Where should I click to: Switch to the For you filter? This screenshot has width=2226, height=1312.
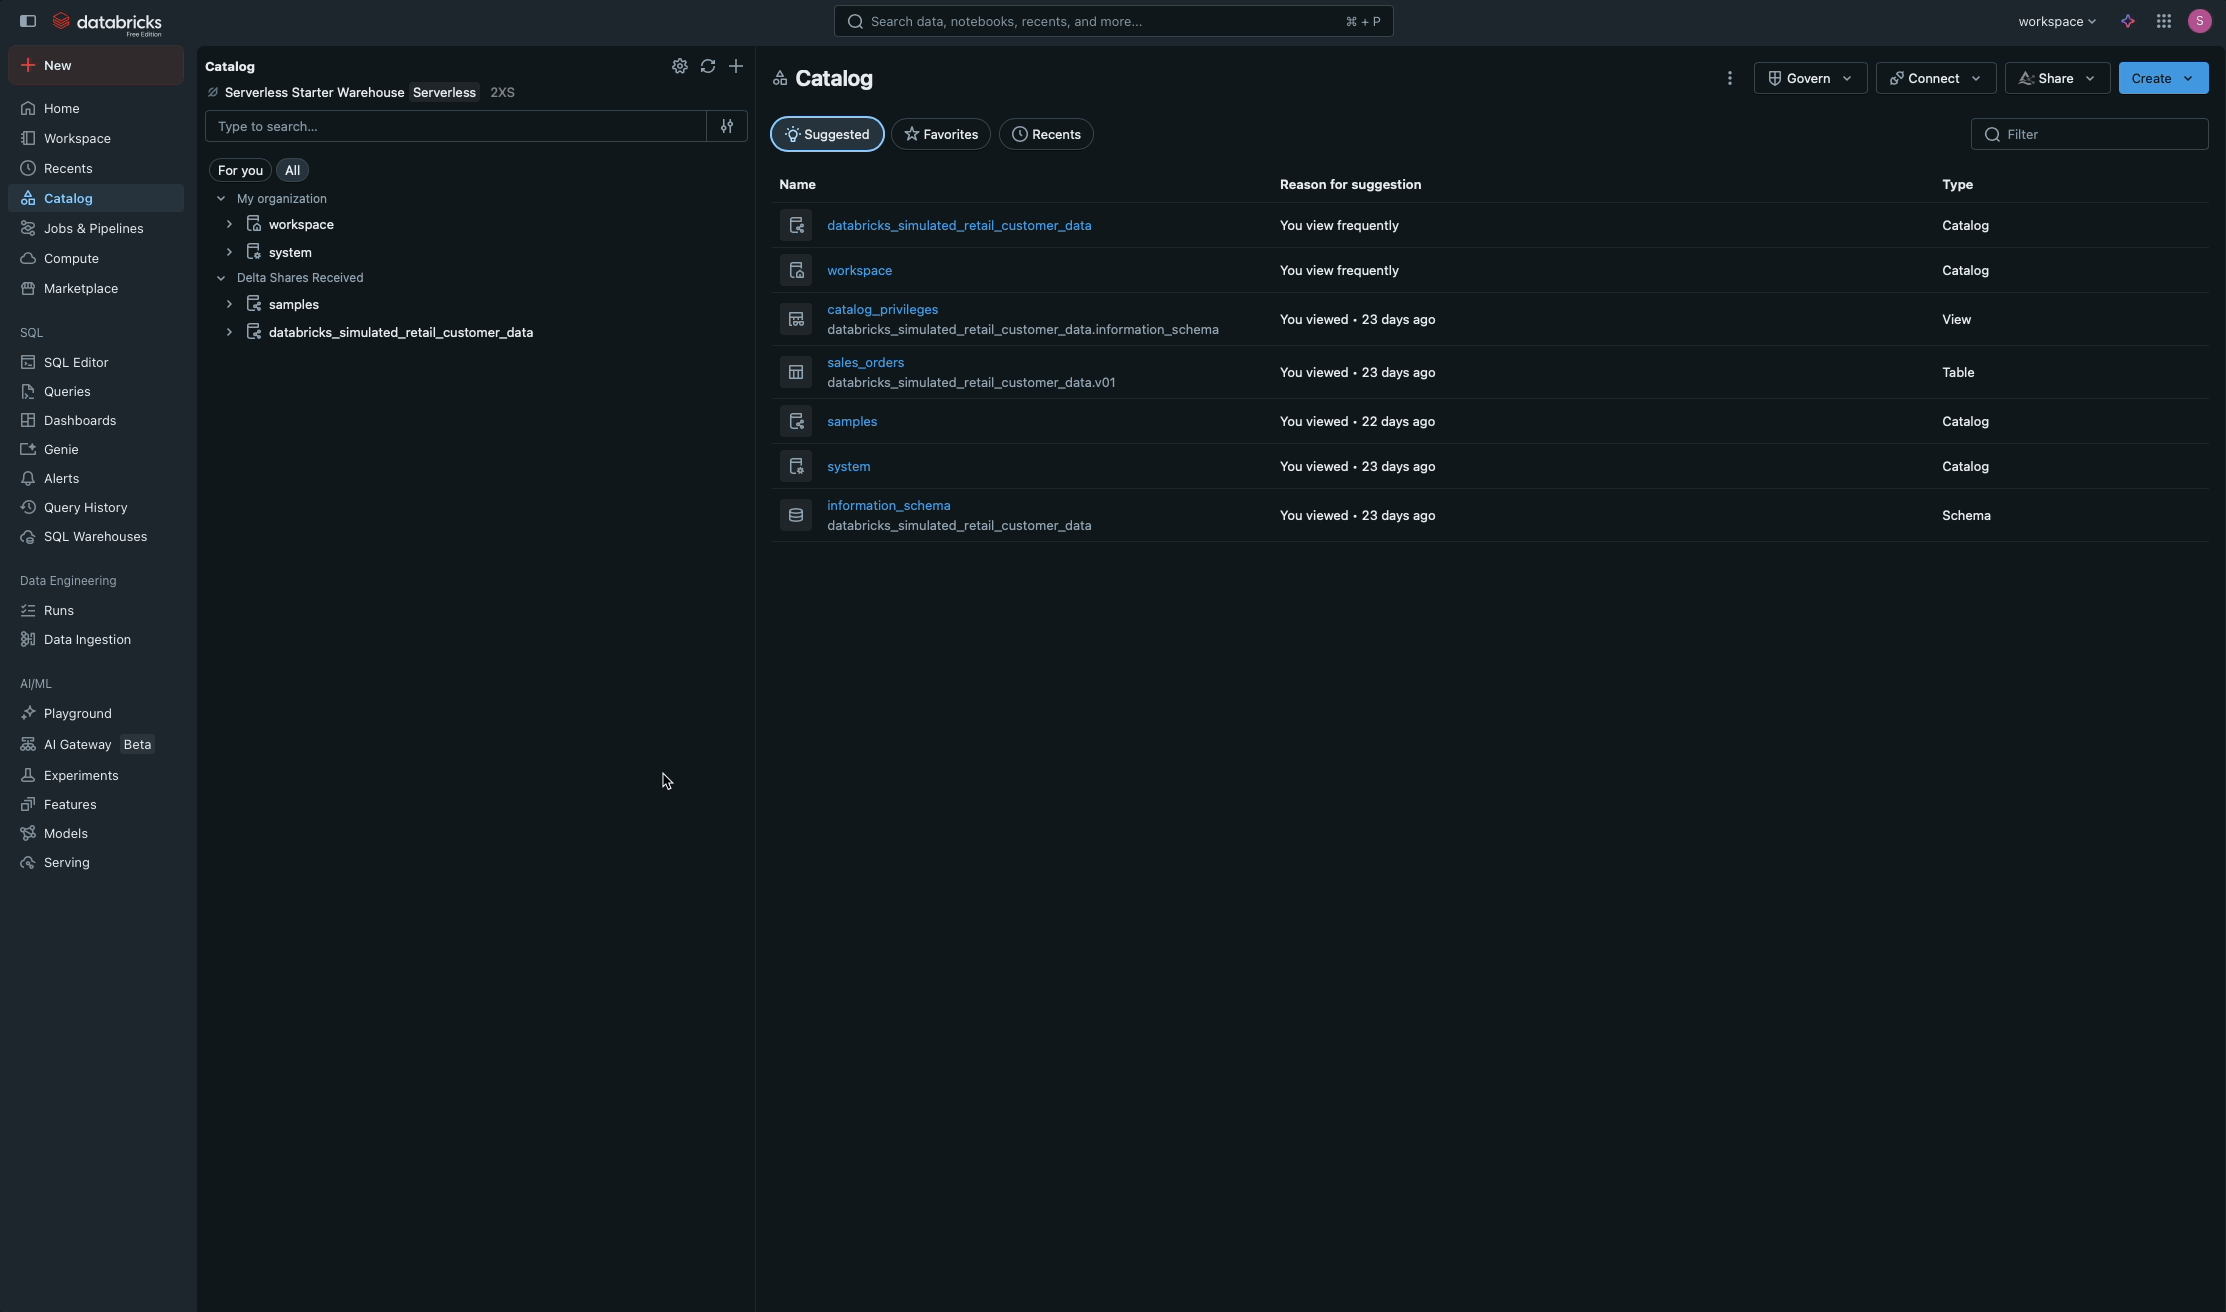tap(240, 170)
